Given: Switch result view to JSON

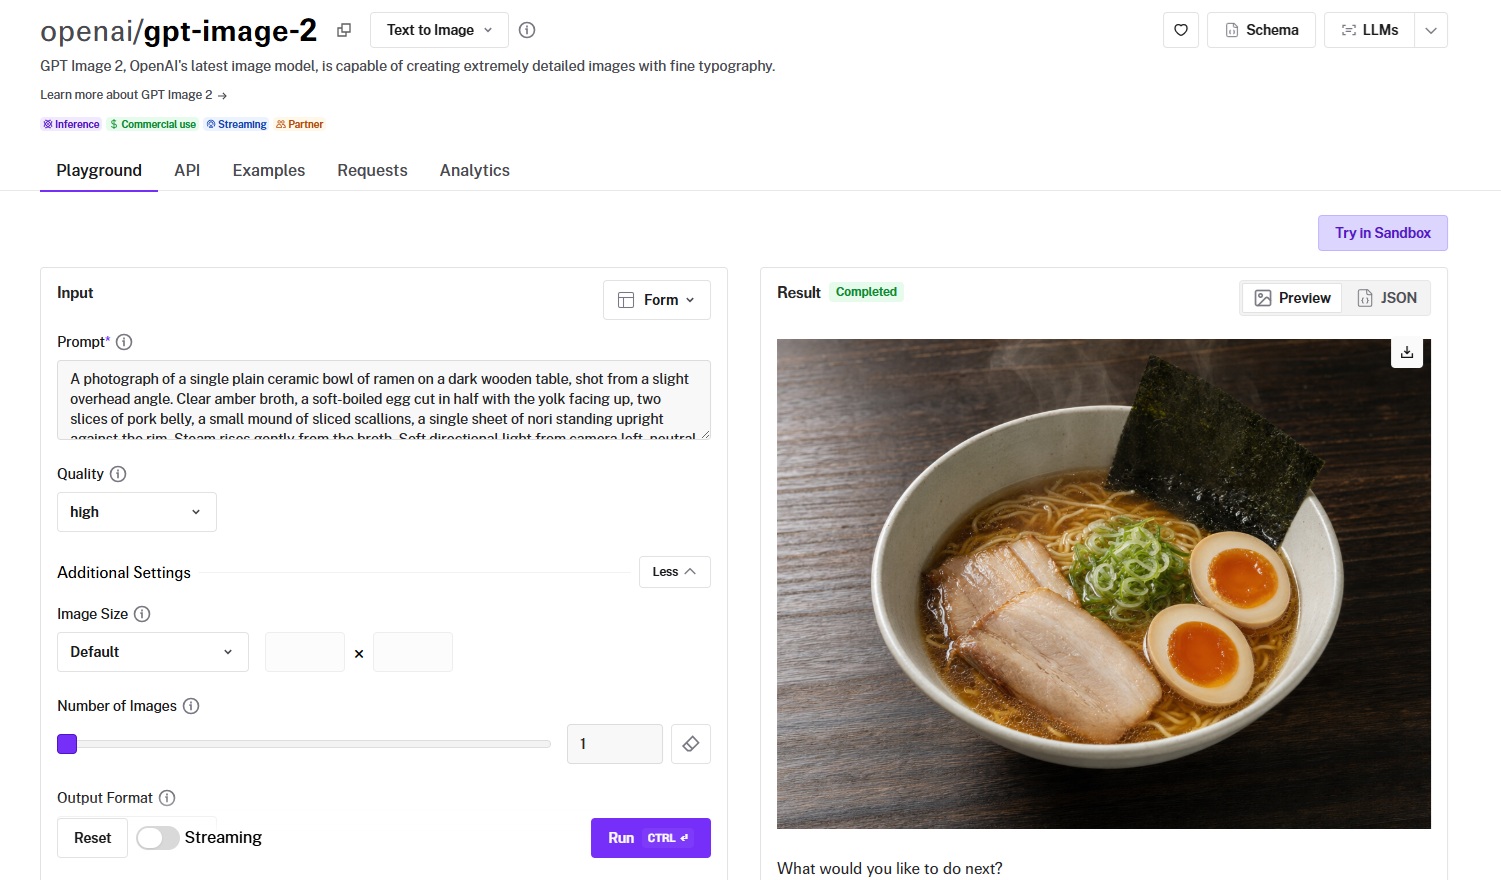Looking at the screenshot, I should (x=1387, y=298).
